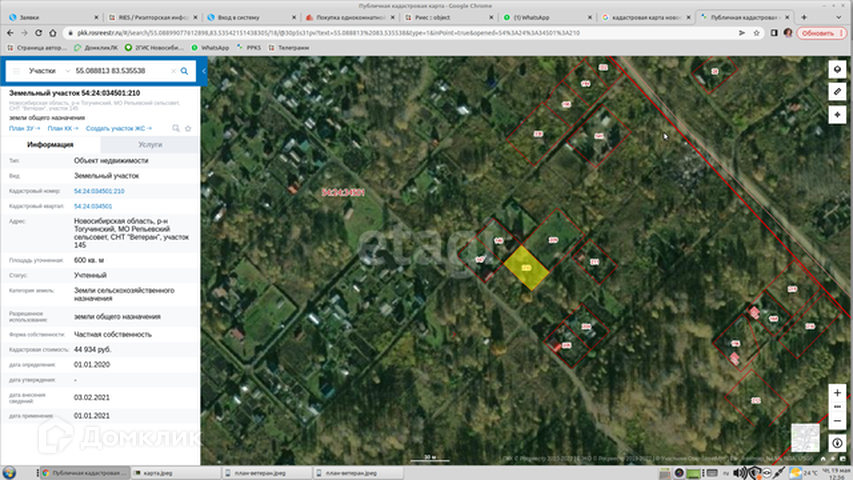This screenshot has width=853, height=480.
Task: Clear the search field with the X
Action: pyautogui.click(x=173, y=71)
